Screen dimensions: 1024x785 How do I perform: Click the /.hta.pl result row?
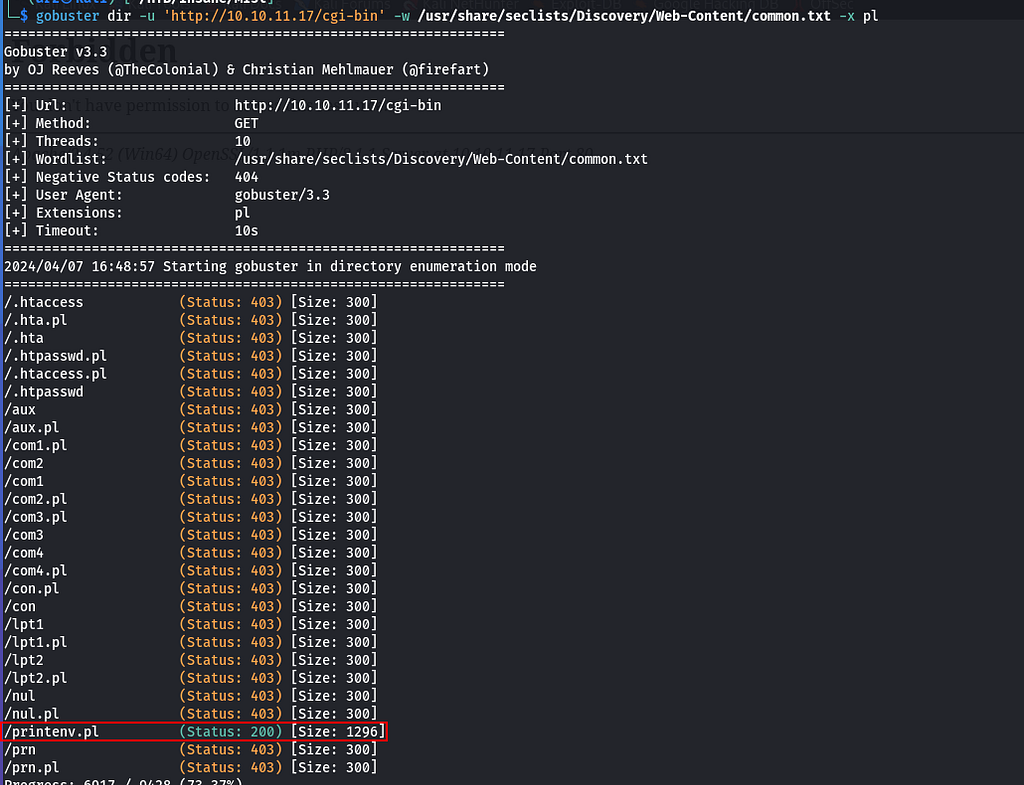click(191, 320)
